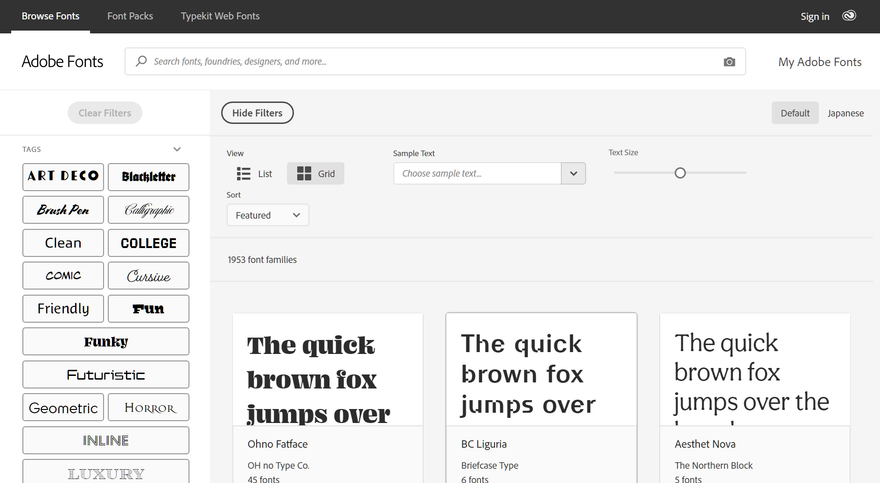
Task: Click the Hide Filters button
Action: click(x=257, y=113)
